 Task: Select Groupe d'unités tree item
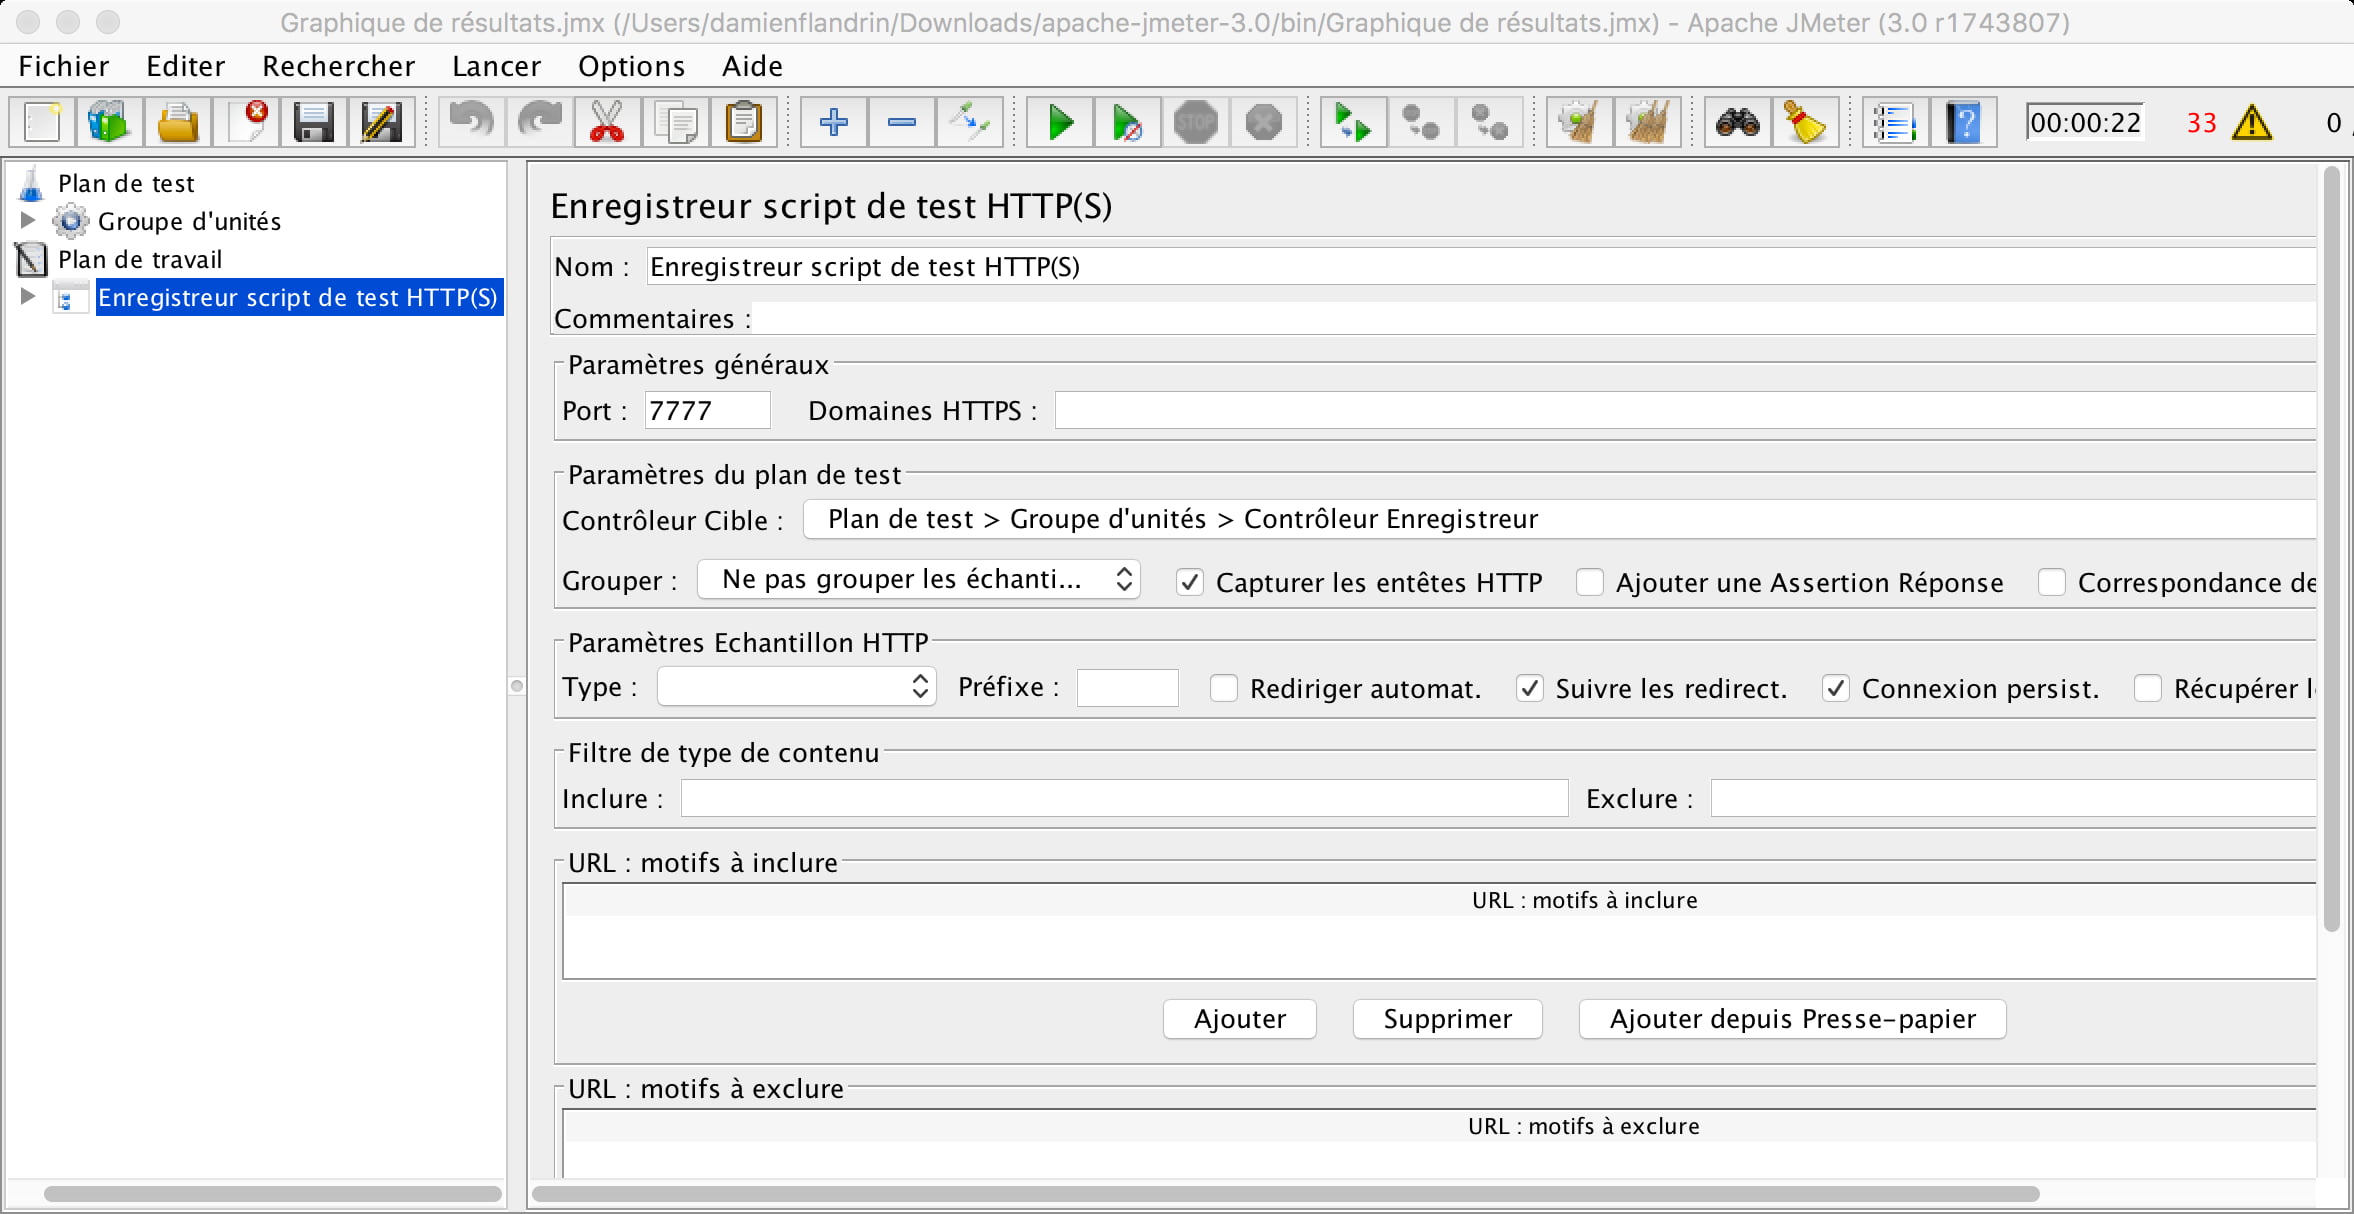tap(189, 221)
